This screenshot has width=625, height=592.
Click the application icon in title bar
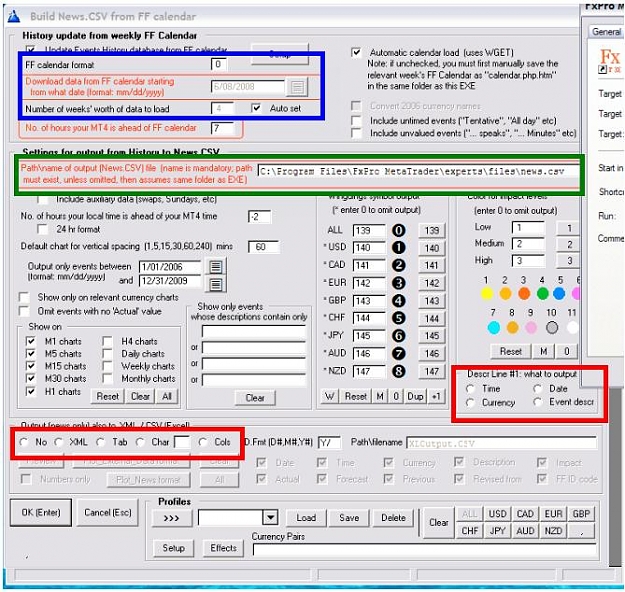(14, 16)
